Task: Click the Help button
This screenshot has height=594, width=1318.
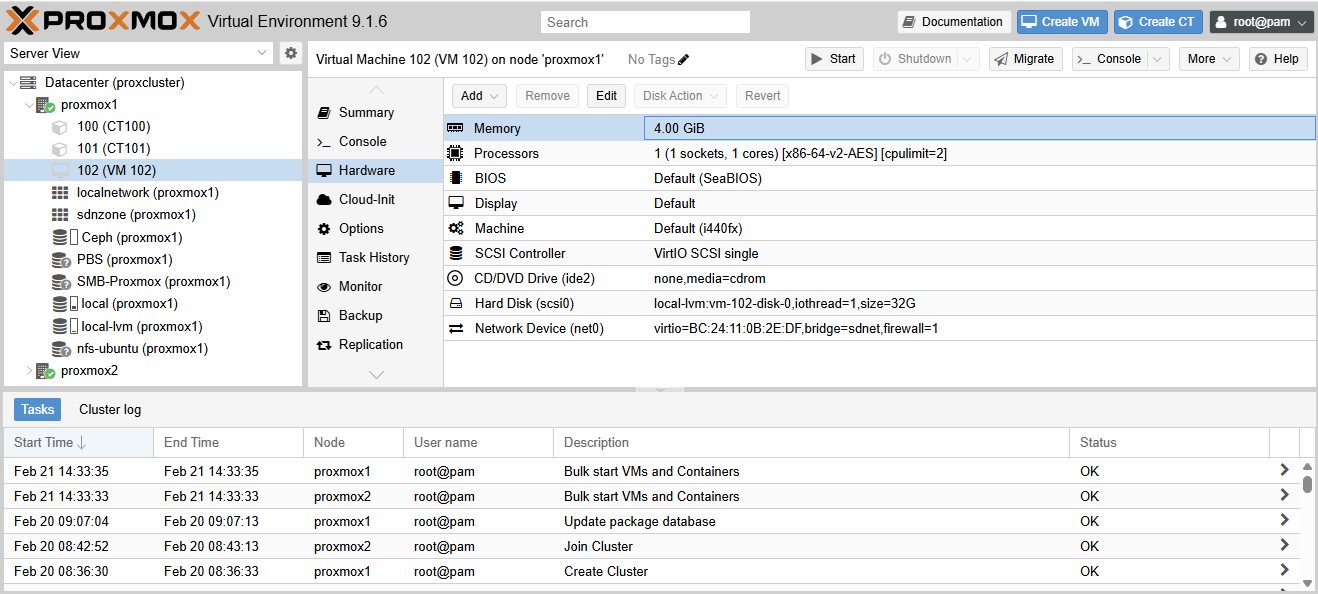Action: (x=1277, y=59)
